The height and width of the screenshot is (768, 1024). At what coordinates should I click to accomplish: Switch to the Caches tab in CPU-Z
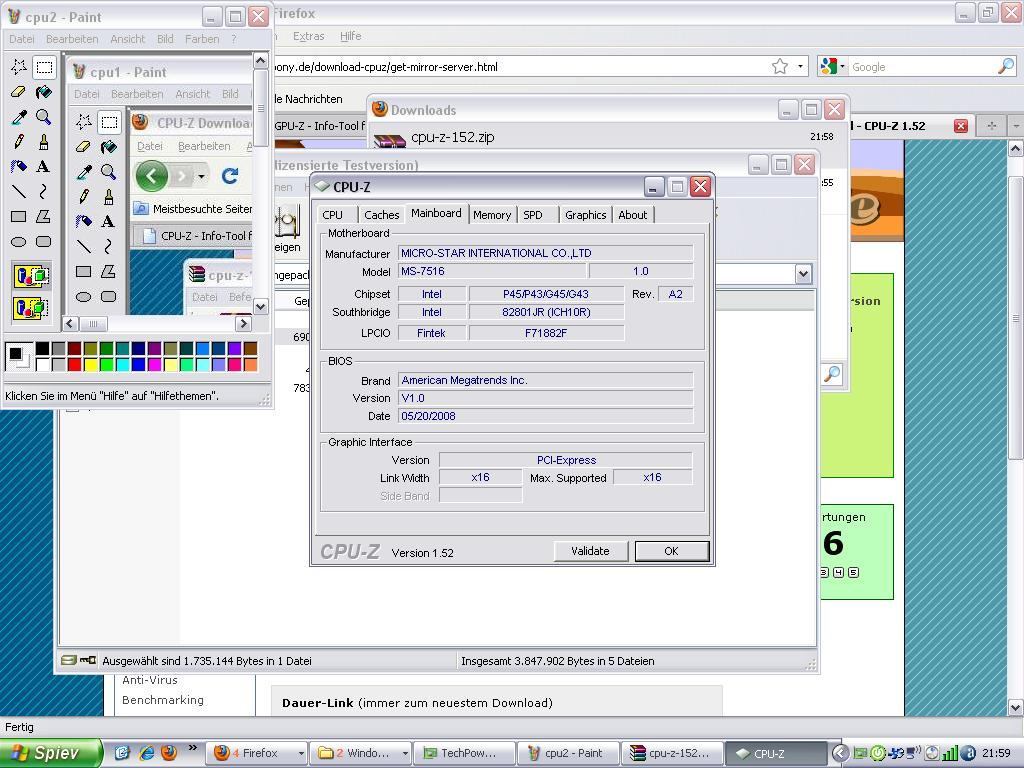[x=381, y=215]
